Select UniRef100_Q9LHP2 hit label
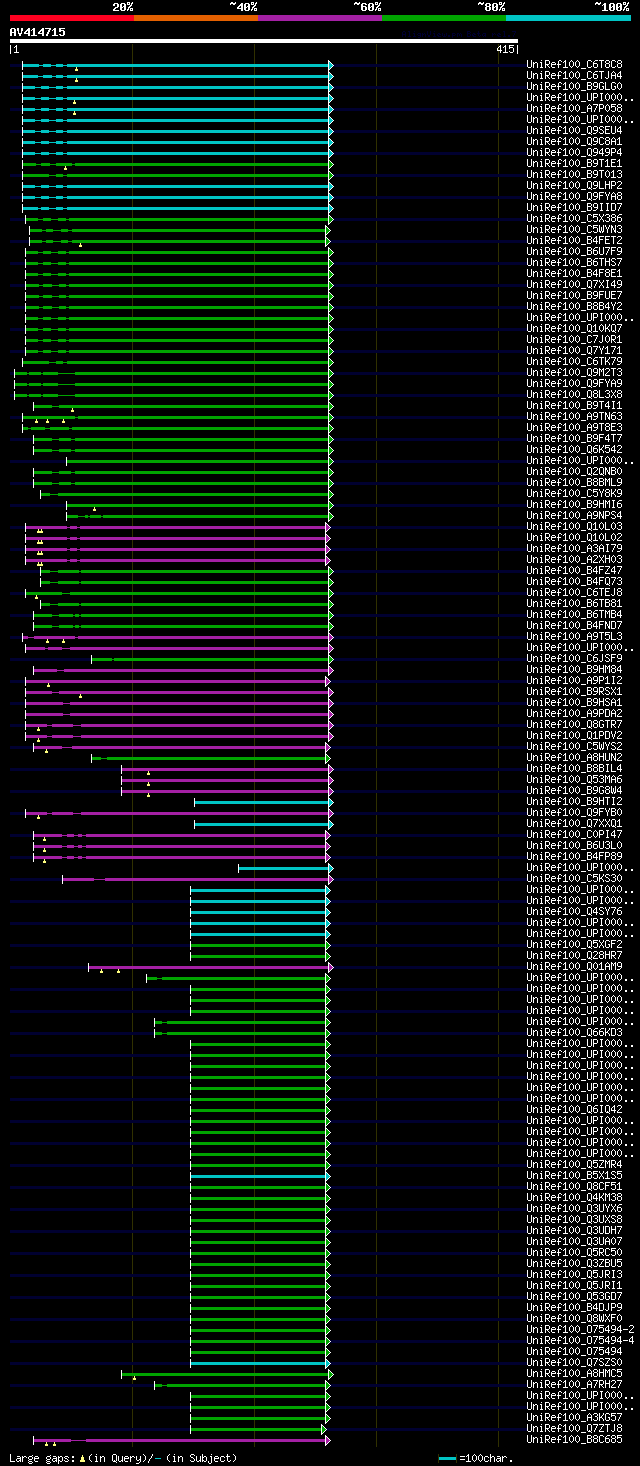 point(575,185)
